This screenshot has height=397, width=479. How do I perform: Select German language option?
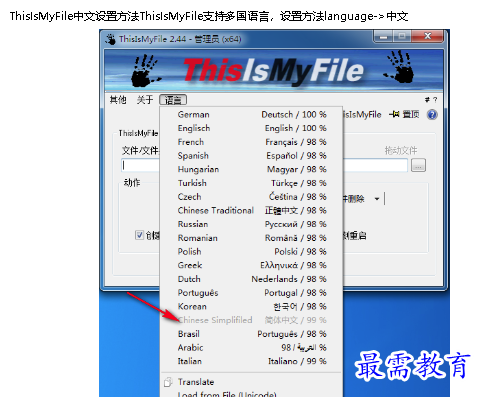pos(252,115)
